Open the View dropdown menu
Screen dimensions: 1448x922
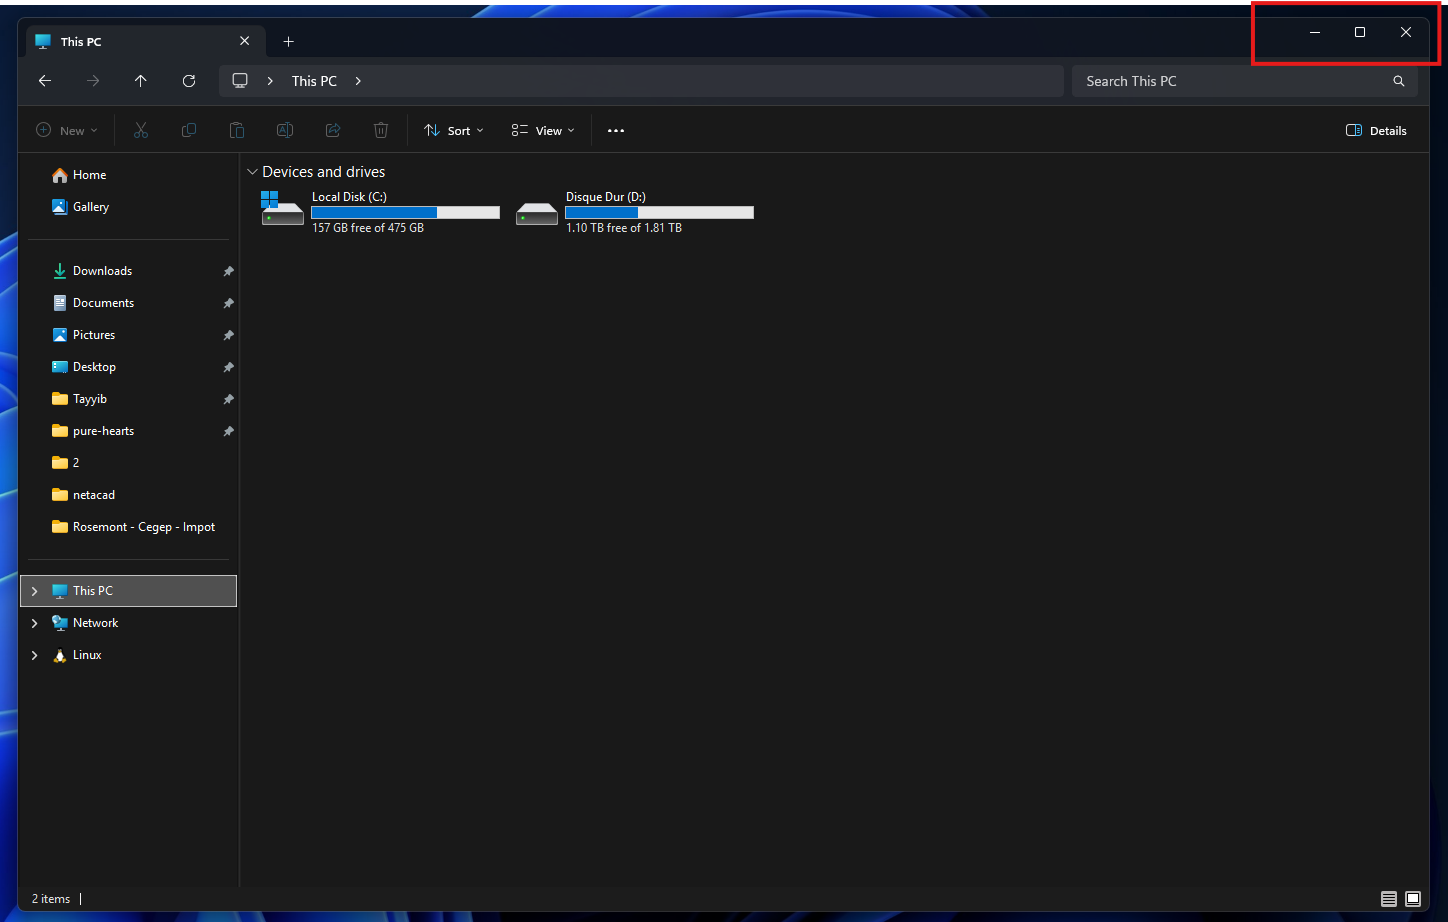(x=543, y=131)
